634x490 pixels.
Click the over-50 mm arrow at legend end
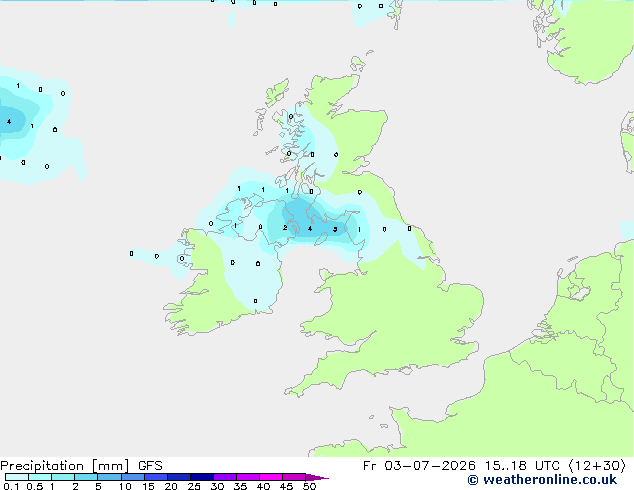tap(317, 477)
